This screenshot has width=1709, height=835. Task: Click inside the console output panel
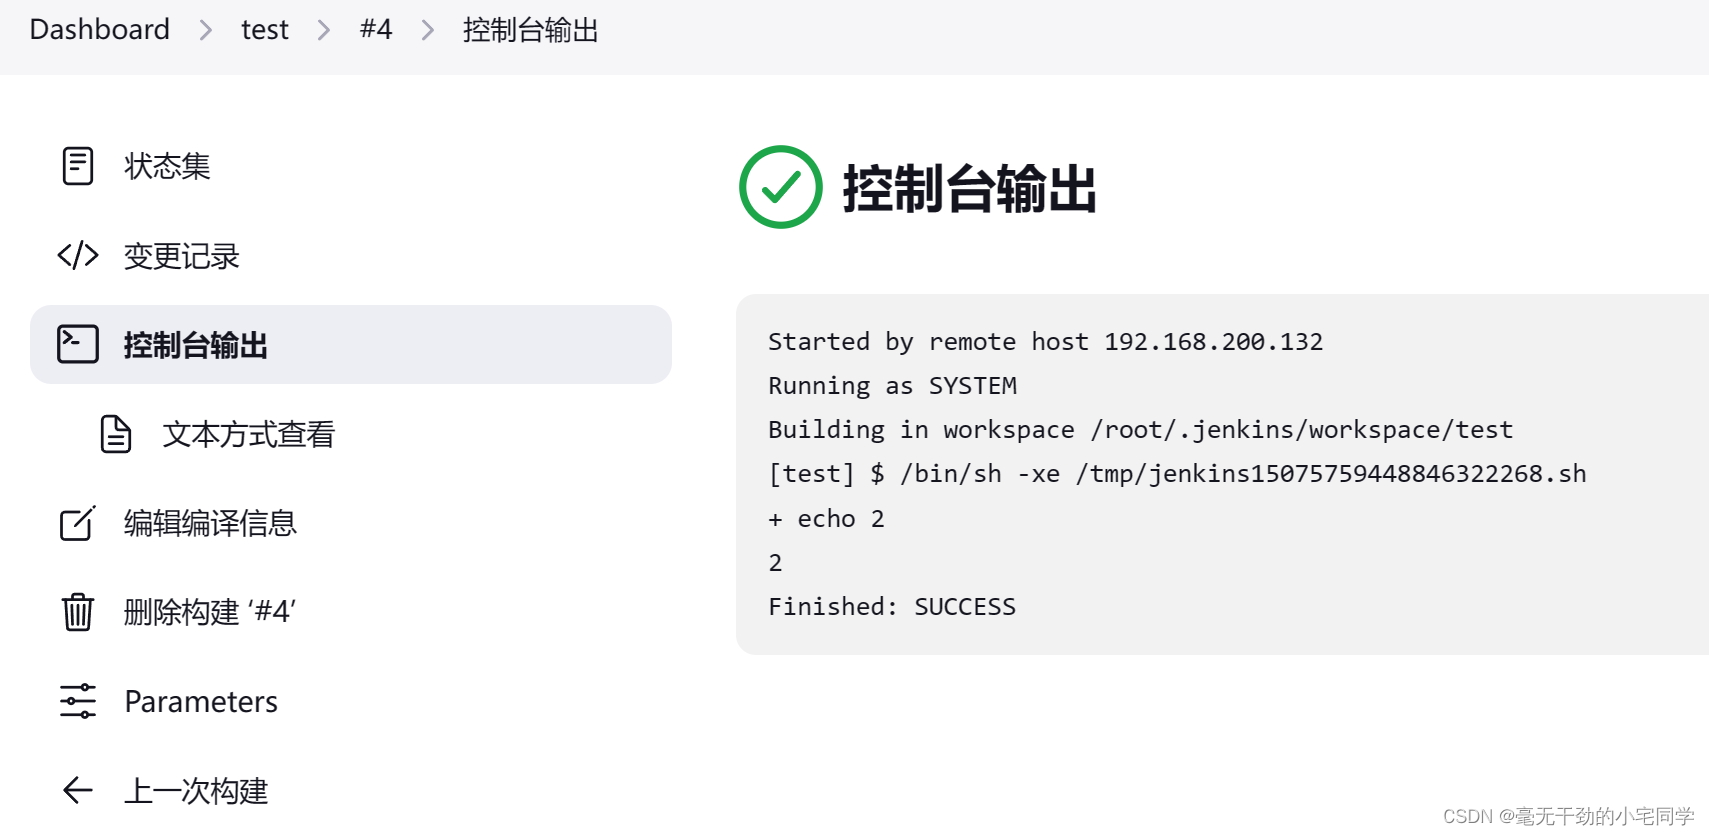coord(1150,473)
